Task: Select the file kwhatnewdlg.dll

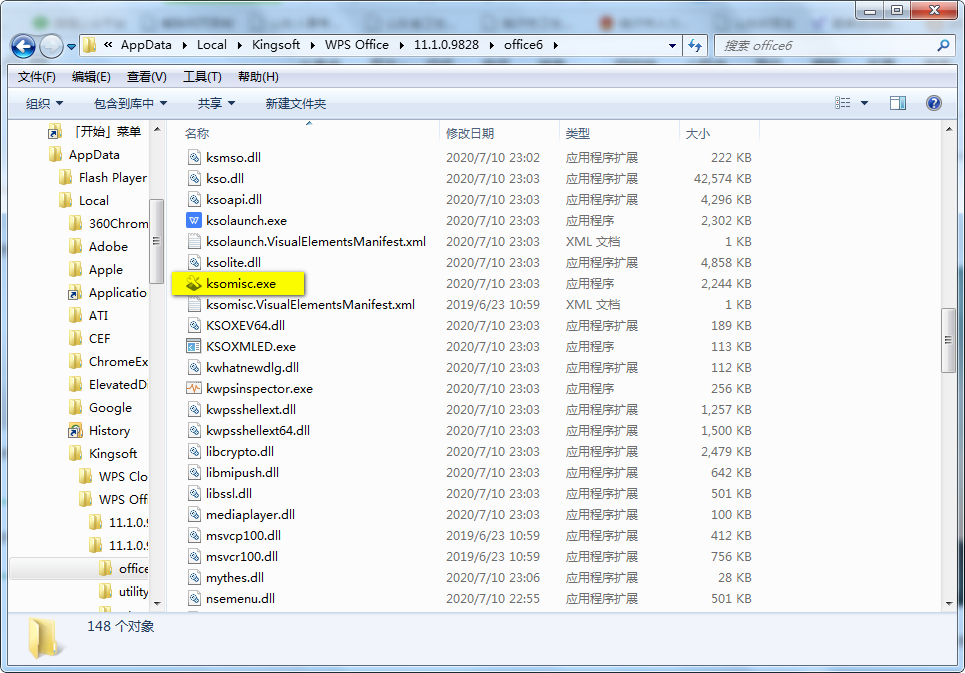Action: 252,367
